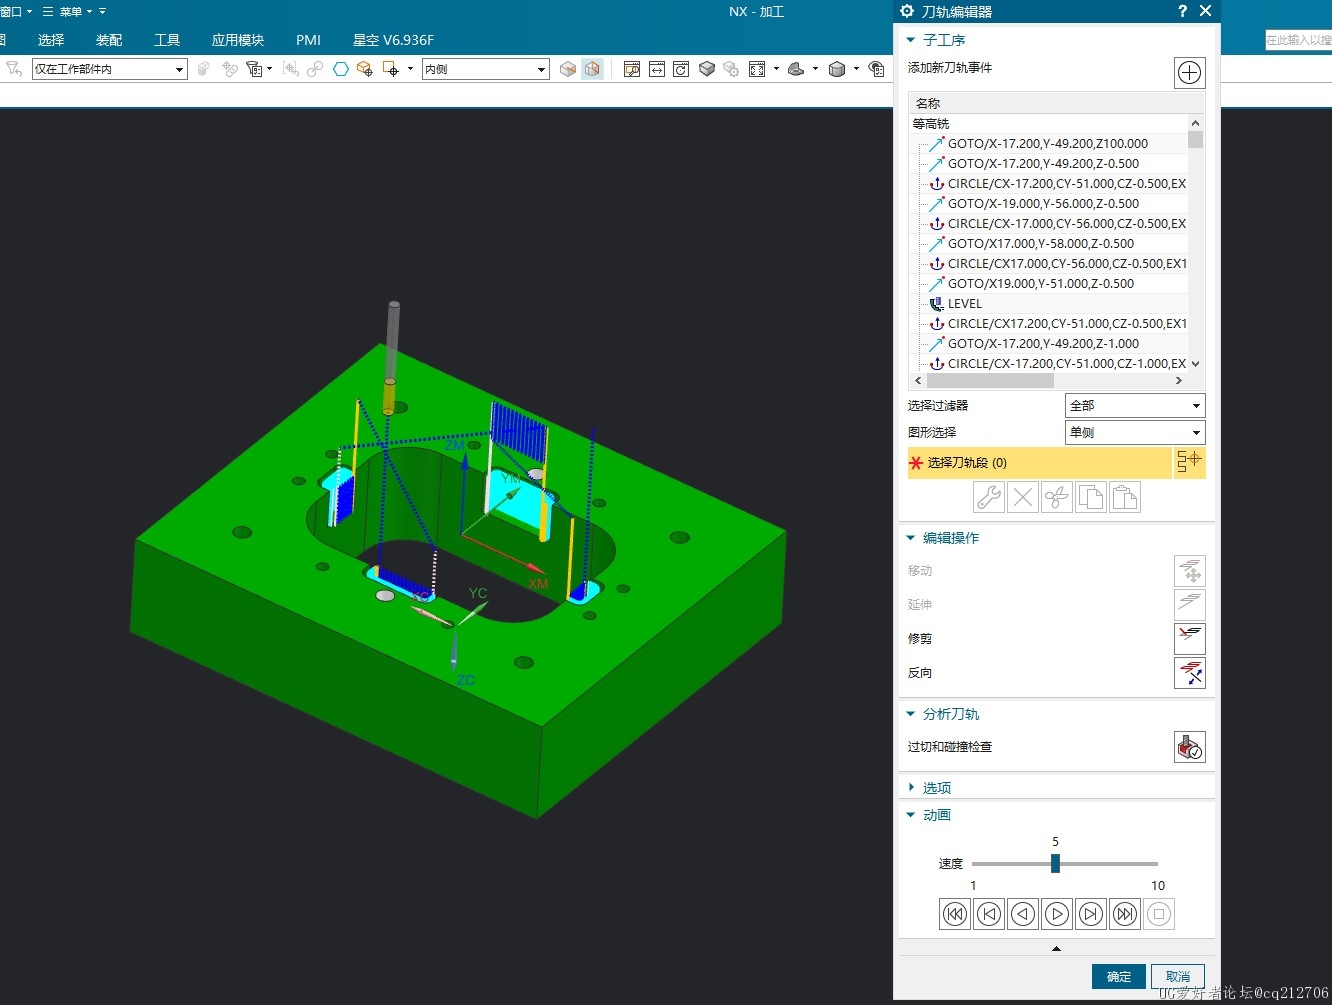Click the paste clipboard icon

(1125, 497)
